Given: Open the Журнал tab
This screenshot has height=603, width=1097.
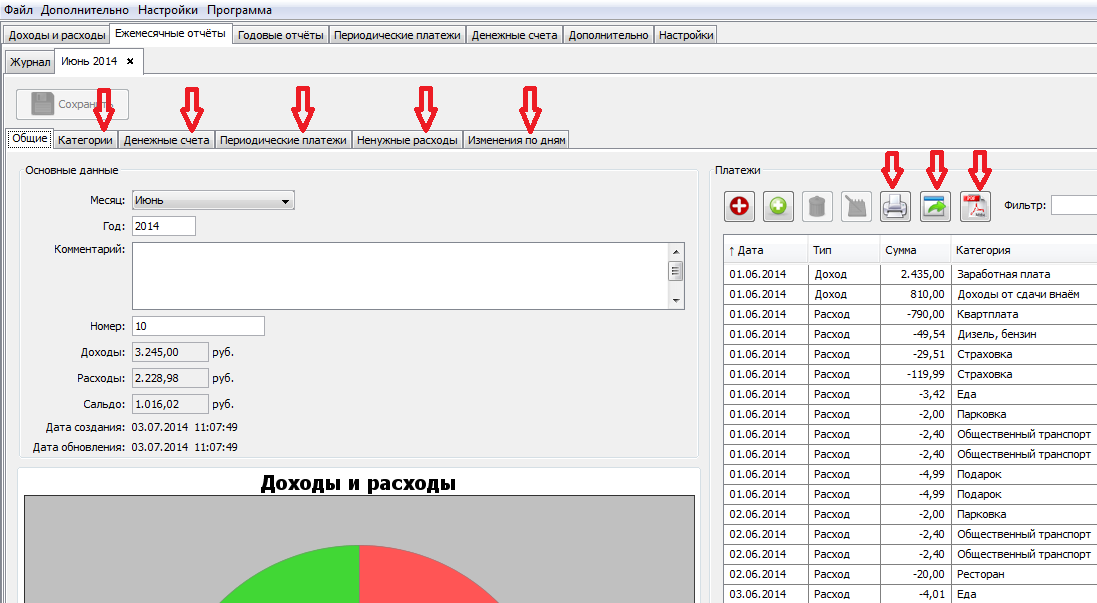Looking at the screenshot, I should (30, 62).
